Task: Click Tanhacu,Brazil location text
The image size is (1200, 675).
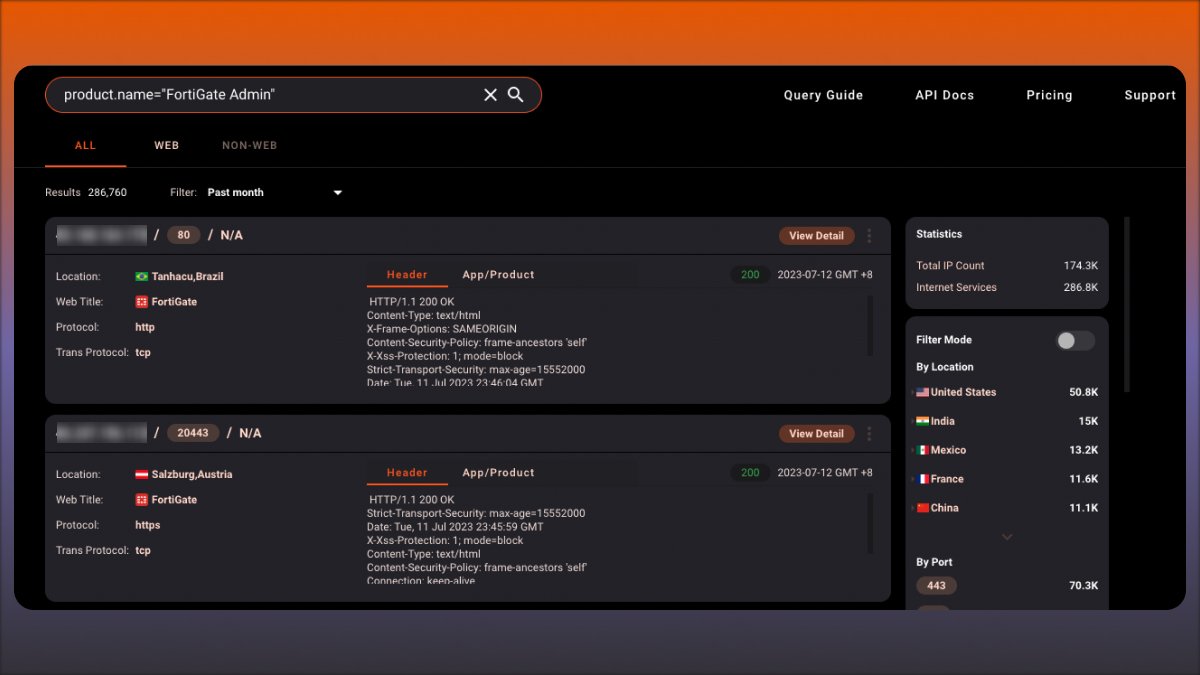Action: [188, 277]
